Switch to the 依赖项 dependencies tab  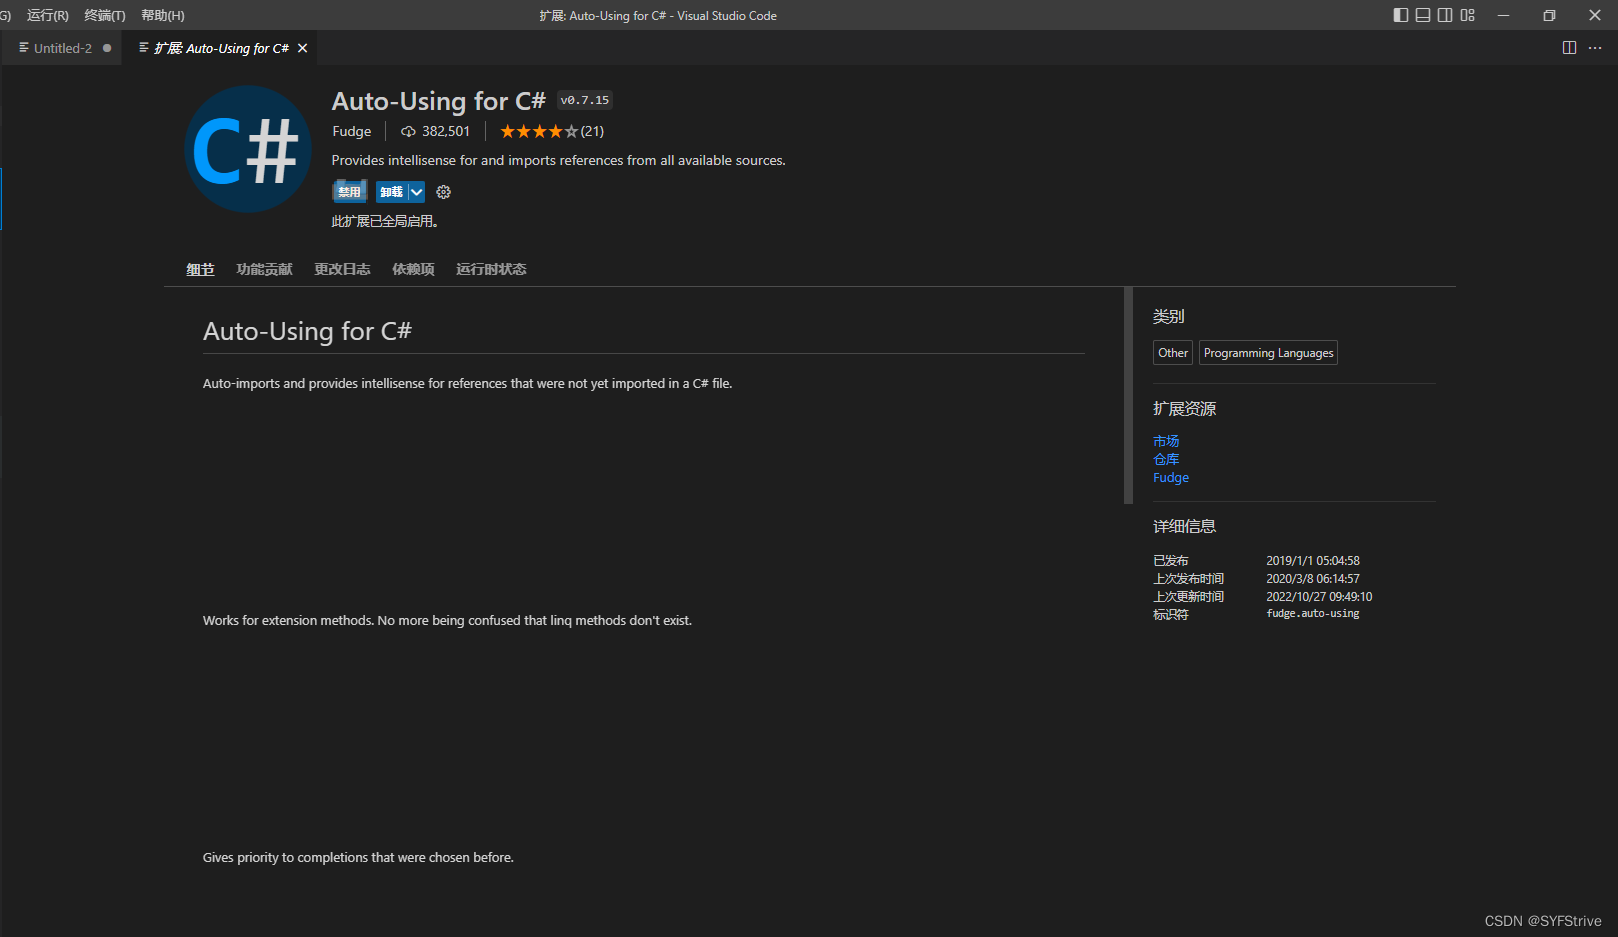coord(413,269)
